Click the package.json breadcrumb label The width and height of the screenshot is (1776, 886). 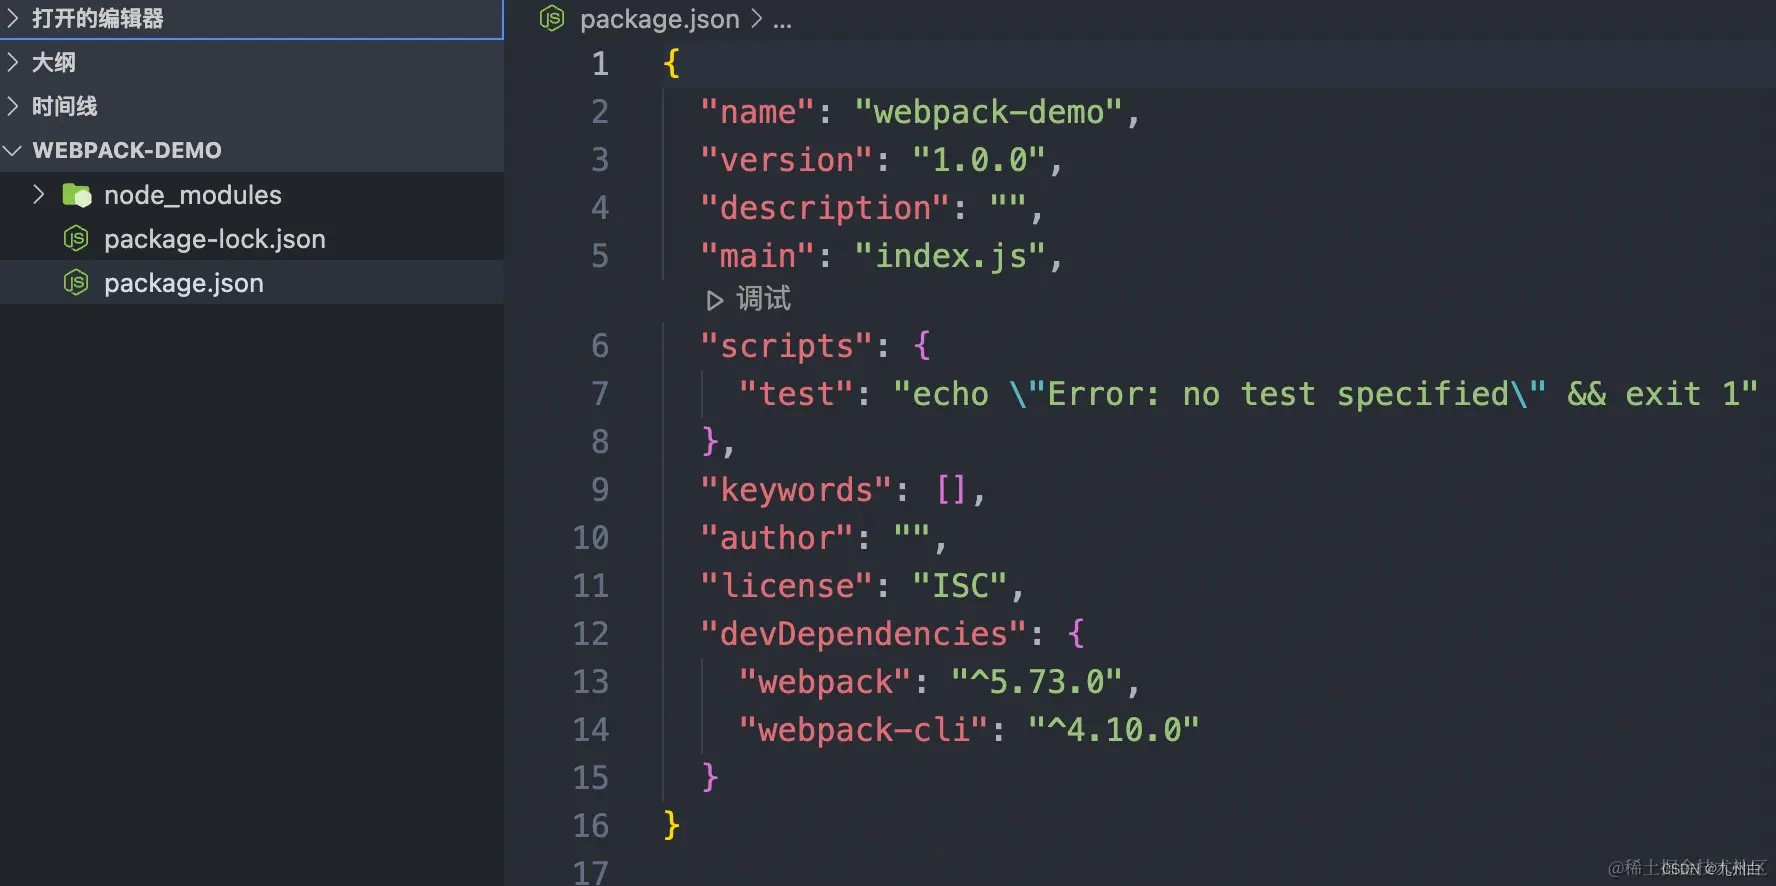tap(660, 19)
